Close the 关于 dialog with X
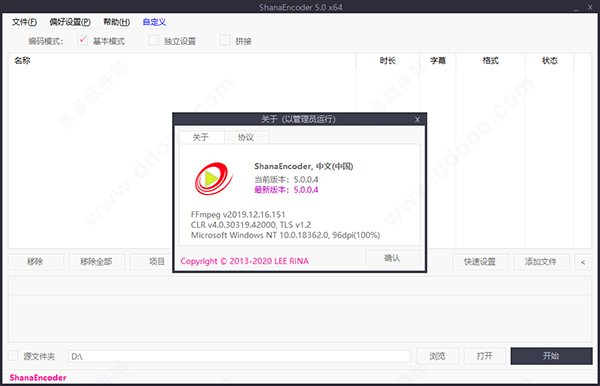The image size is (600, 386). [x=417, y=119]
